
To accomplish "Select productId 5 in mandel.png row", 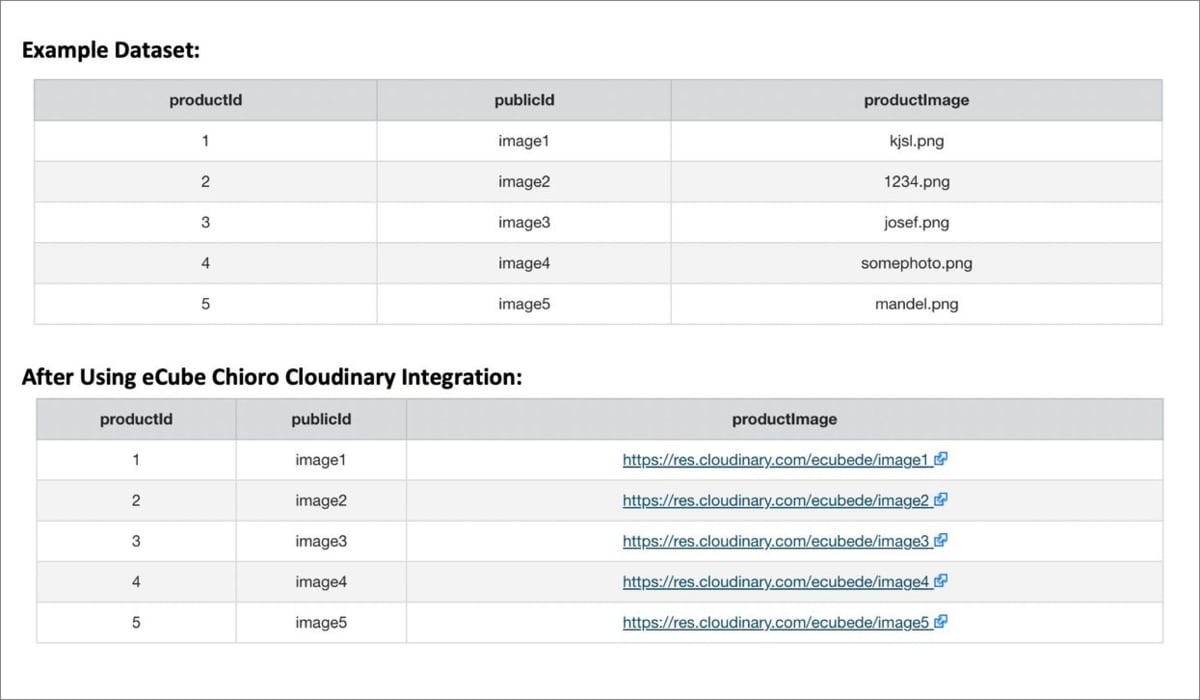I will click(x=205, y=304).
